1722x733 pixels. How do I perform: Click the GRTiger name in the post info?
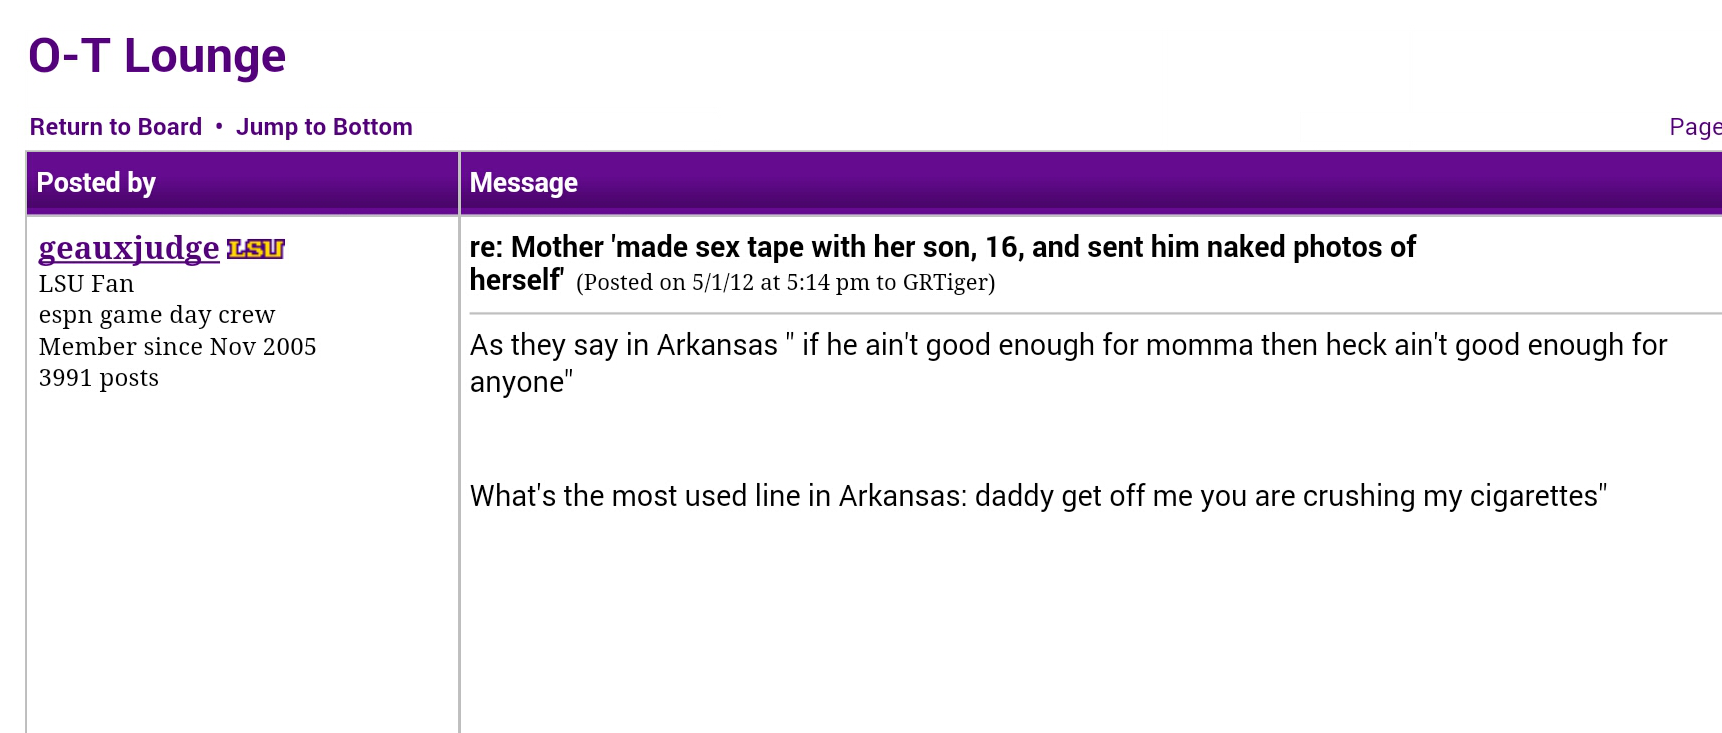point(945,282)
